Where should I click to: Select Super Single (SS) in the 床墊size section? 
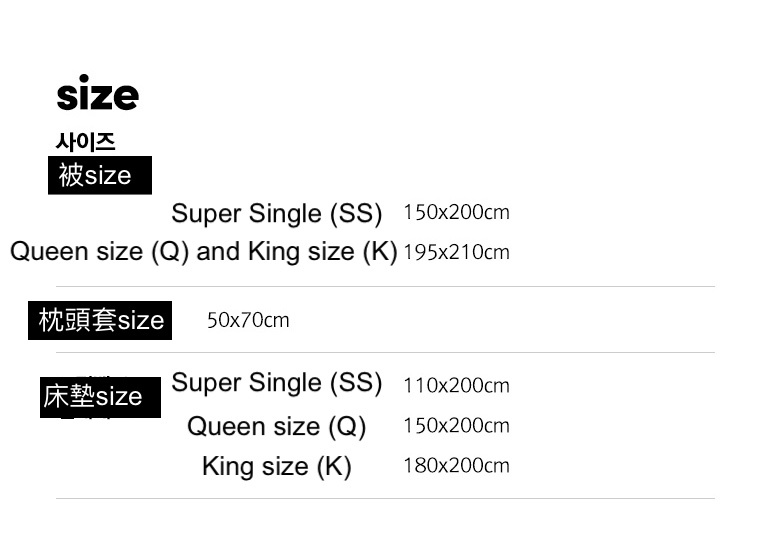pos(276,382)
